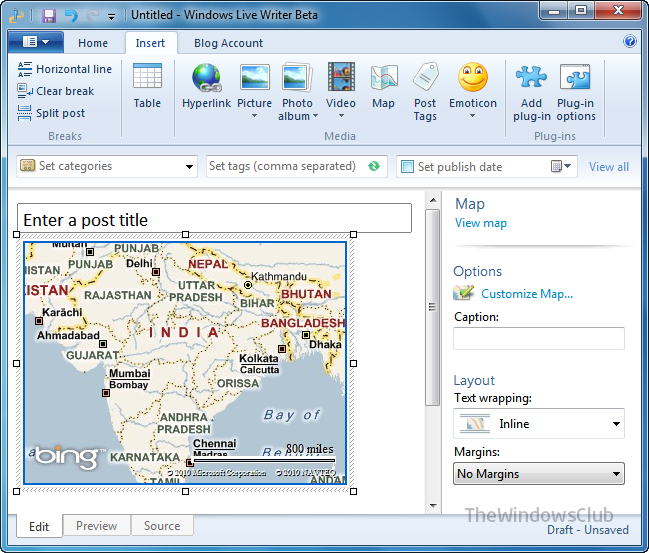Click the scroll down arrow of editor
649x553 pixels.
[433, 505]
